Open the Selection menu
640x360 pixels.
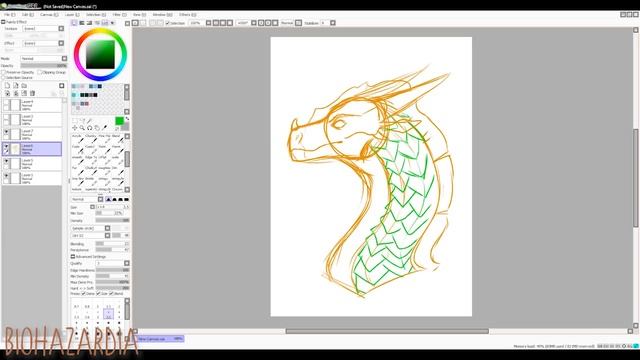pos(95,15)
